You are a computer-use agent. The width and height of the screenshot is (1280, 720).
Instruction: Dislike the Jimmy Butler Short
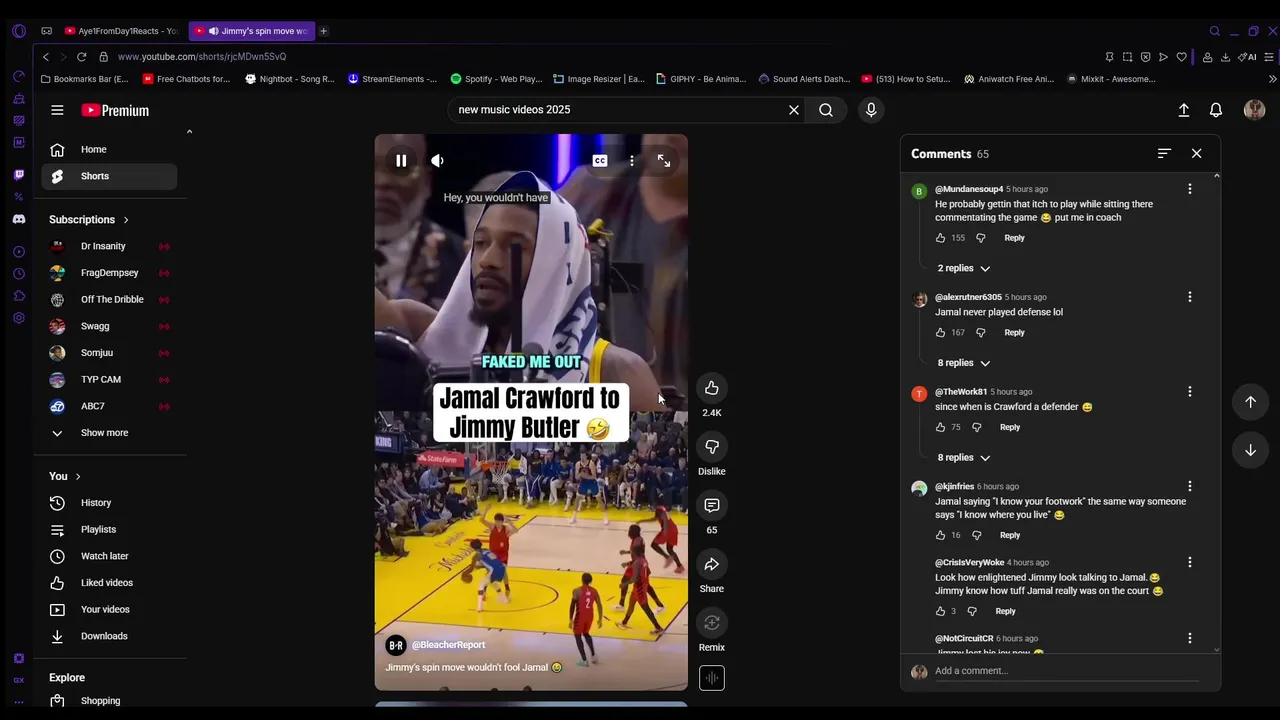point(711,447)
